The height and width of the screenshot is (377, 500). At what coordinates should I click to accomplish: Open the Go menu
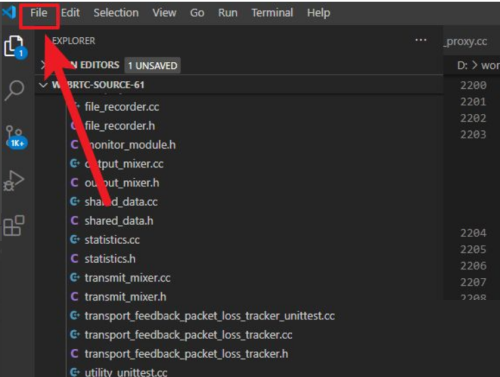pos(197,13)
